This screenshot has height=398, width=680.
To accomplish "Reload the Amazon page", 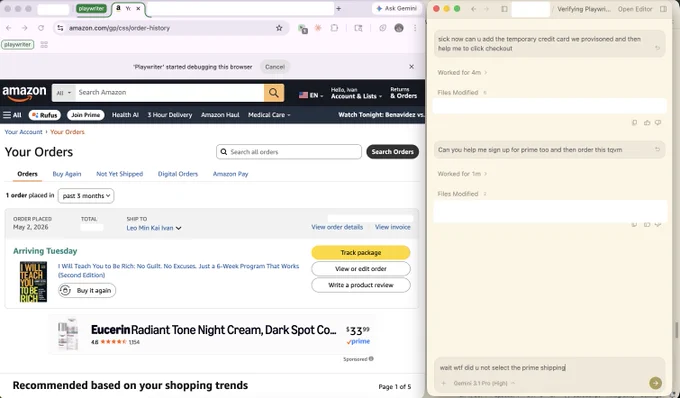I will (x=41, y=28).
